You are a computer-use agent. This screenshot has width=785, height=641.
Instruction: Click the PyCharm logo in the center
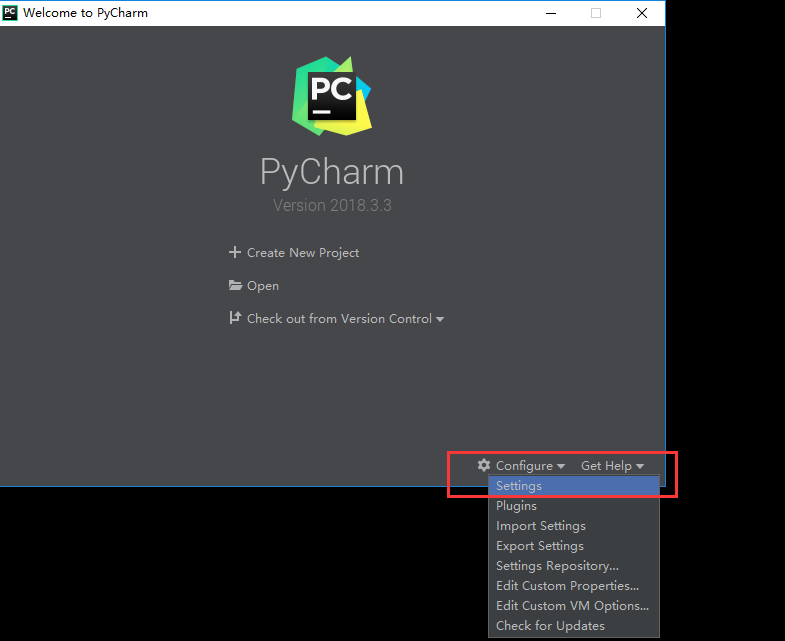coord(331,96)
